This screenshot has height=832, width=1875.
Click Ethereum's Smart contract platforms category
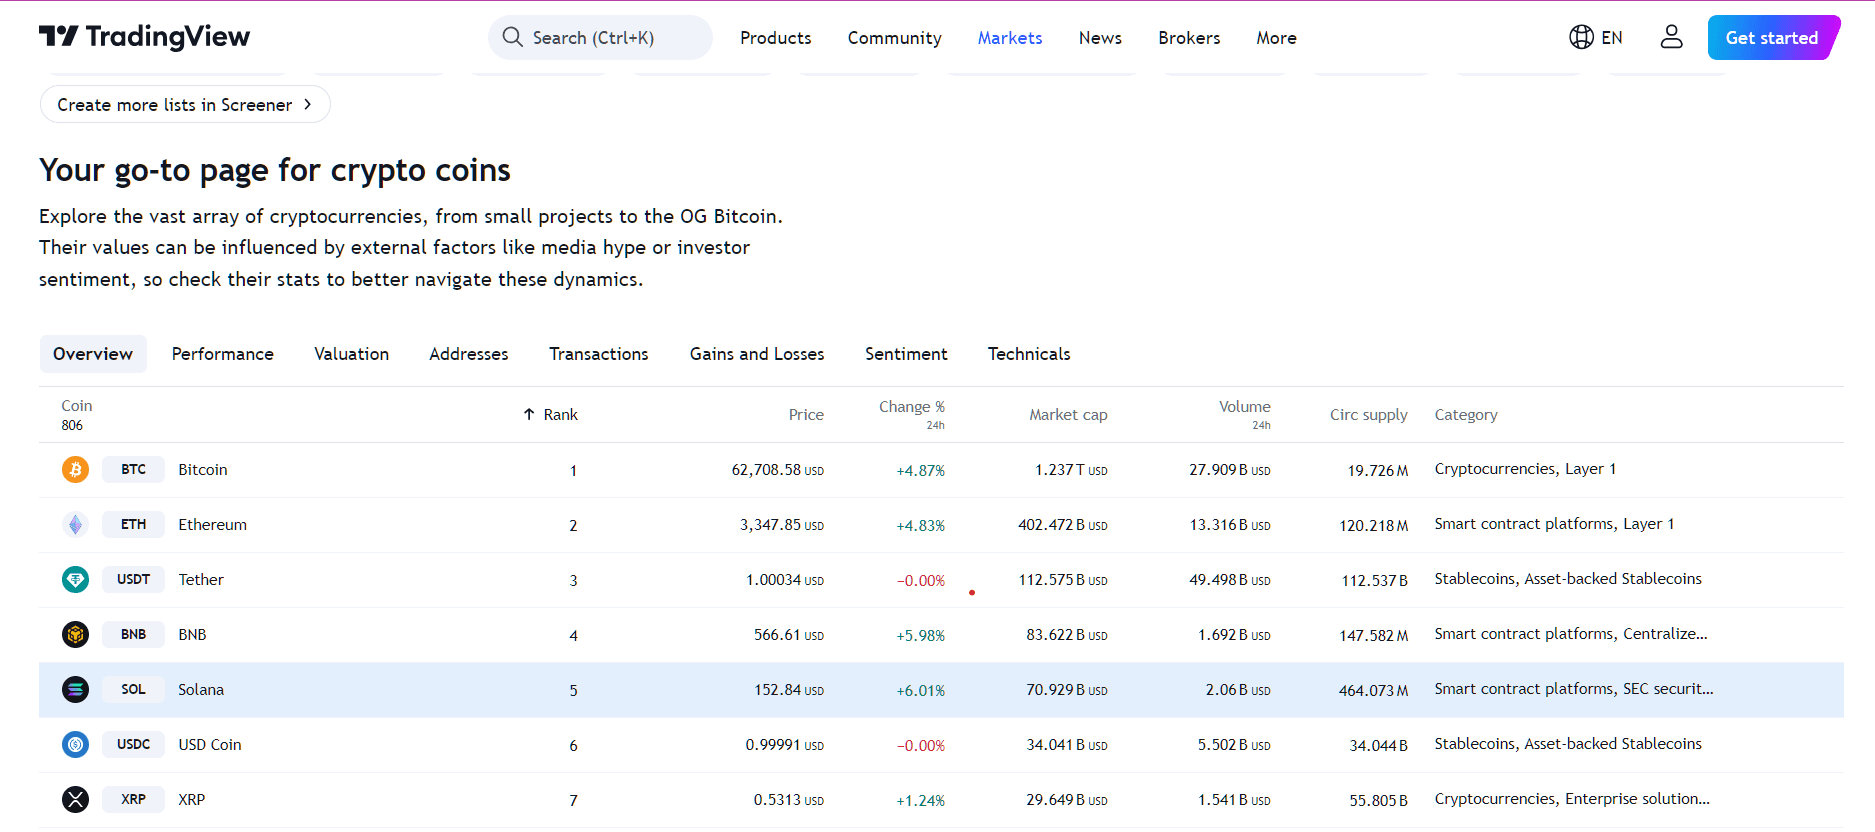[1554, 524]
